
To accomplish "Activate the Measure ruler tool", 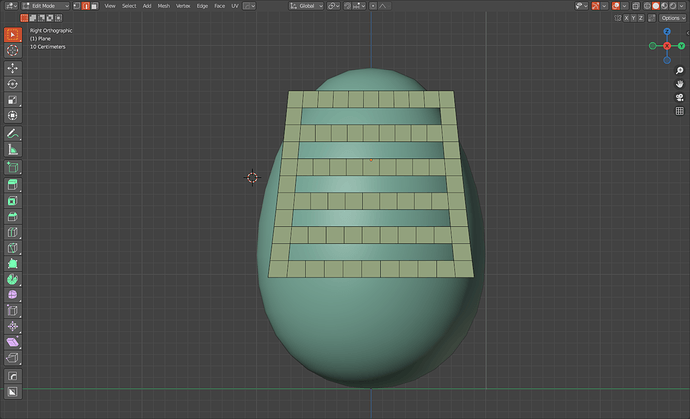I will (x=13, y=149).
